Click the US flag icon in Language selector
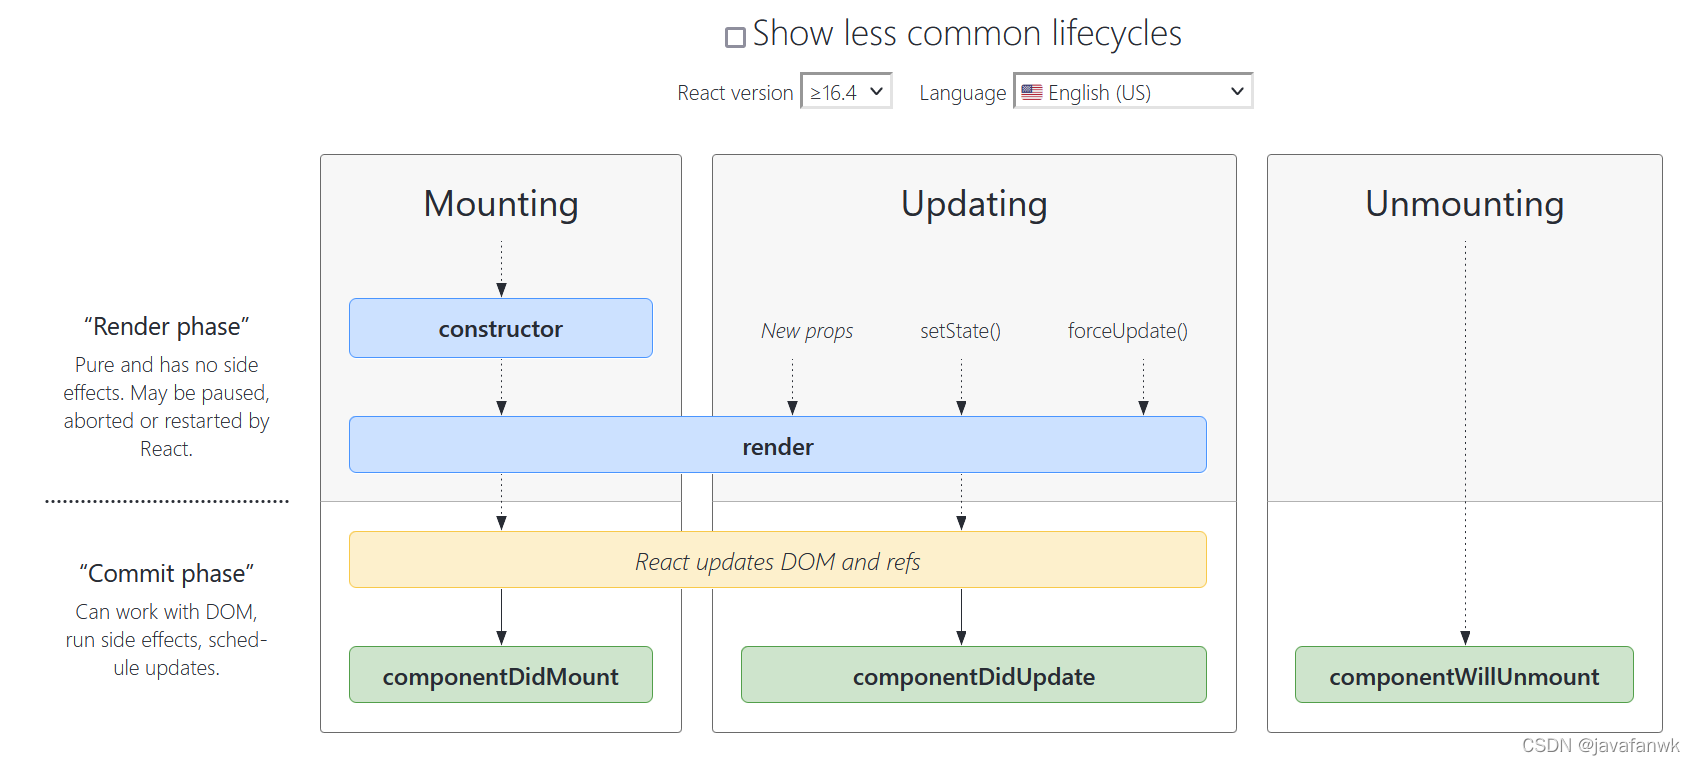Image resolution: width=1695 pixels, height=765 pixels. [x=1033, y=91]
